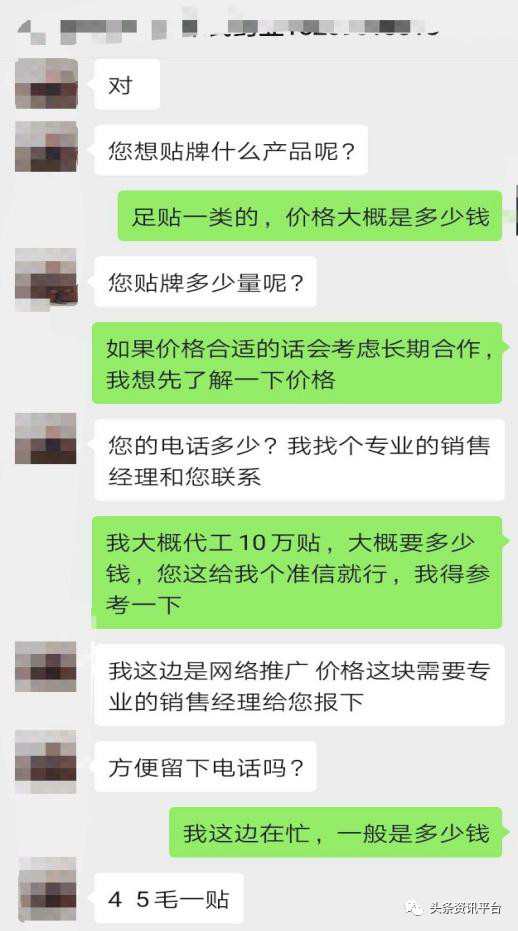Image resolution: width=518 pixels, height=931 pixels.
Task: Select the green '我这边在忙' message
Action: point(336,832)
